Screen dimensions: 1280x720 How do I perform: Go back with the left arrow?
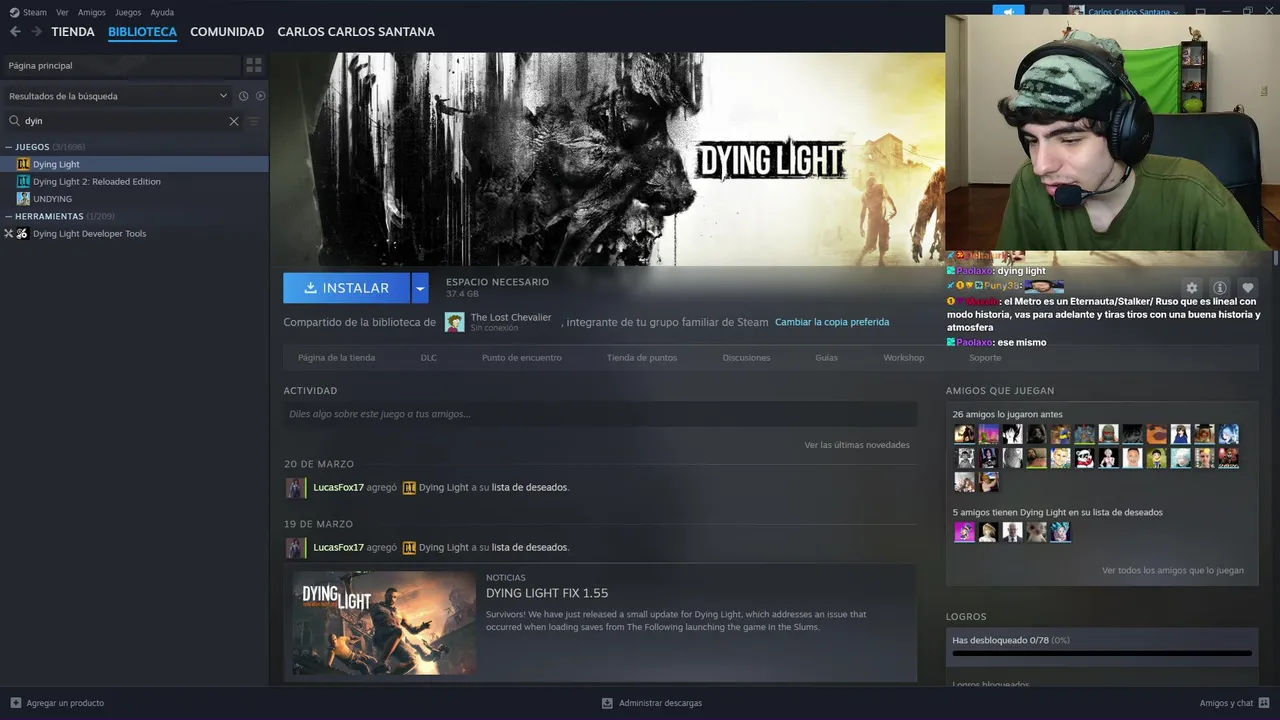coord(15,32)
